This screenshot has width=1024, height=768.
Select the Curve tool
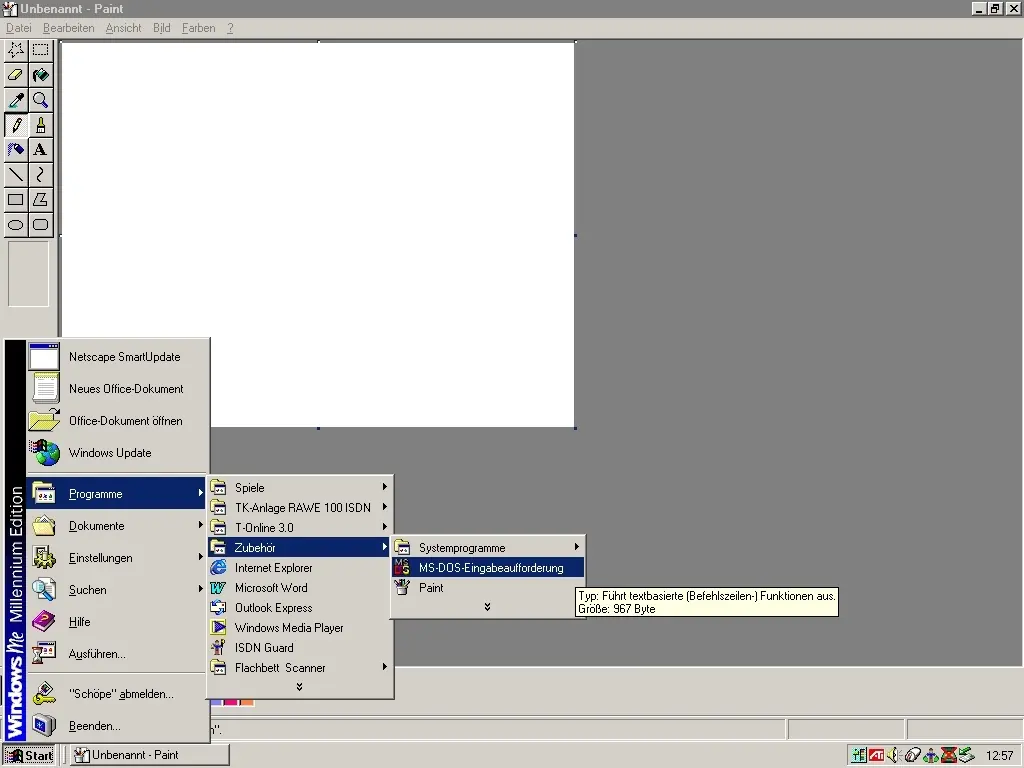(40, 174)
